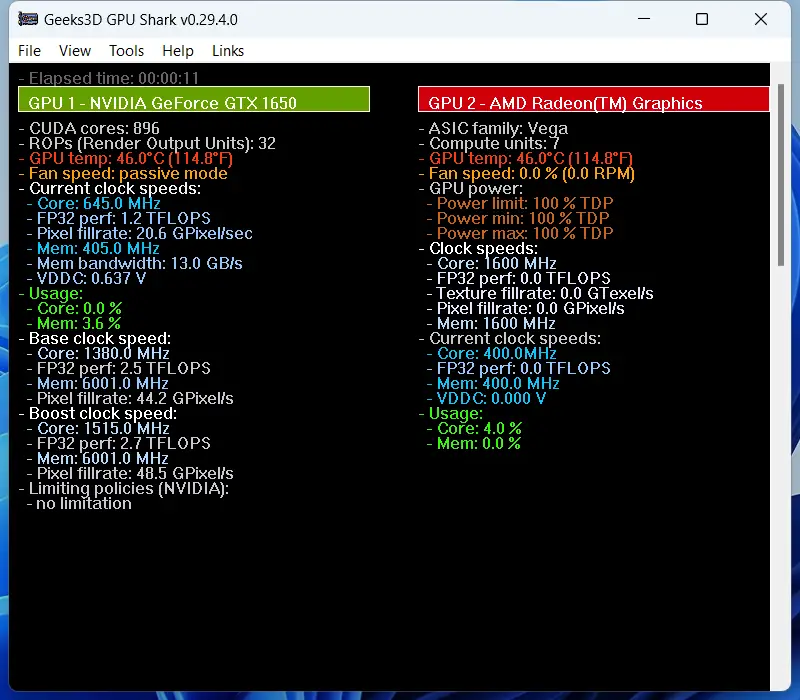
Task: Click VDDC: 0.000 V line
Action: (x=487, y=398)
